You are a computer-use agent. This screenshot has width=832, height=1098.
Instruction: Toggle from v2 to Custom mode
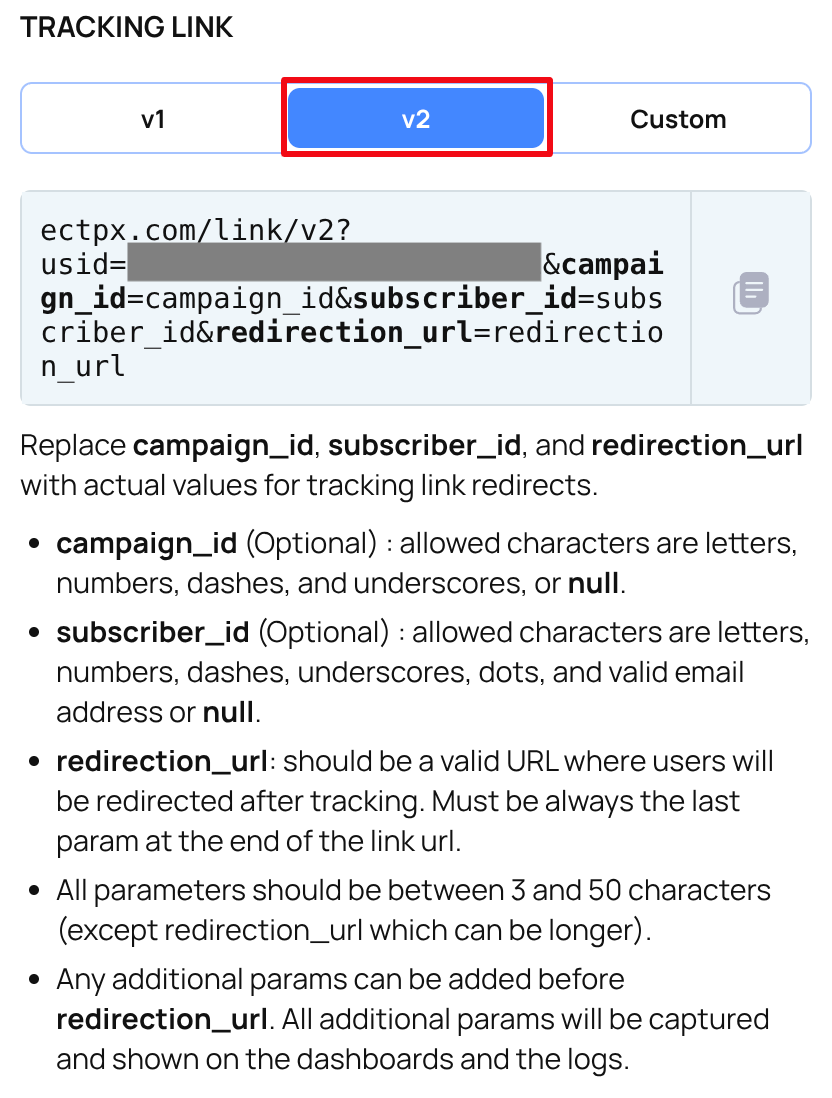pyautogui.click(x=678, y=118)
